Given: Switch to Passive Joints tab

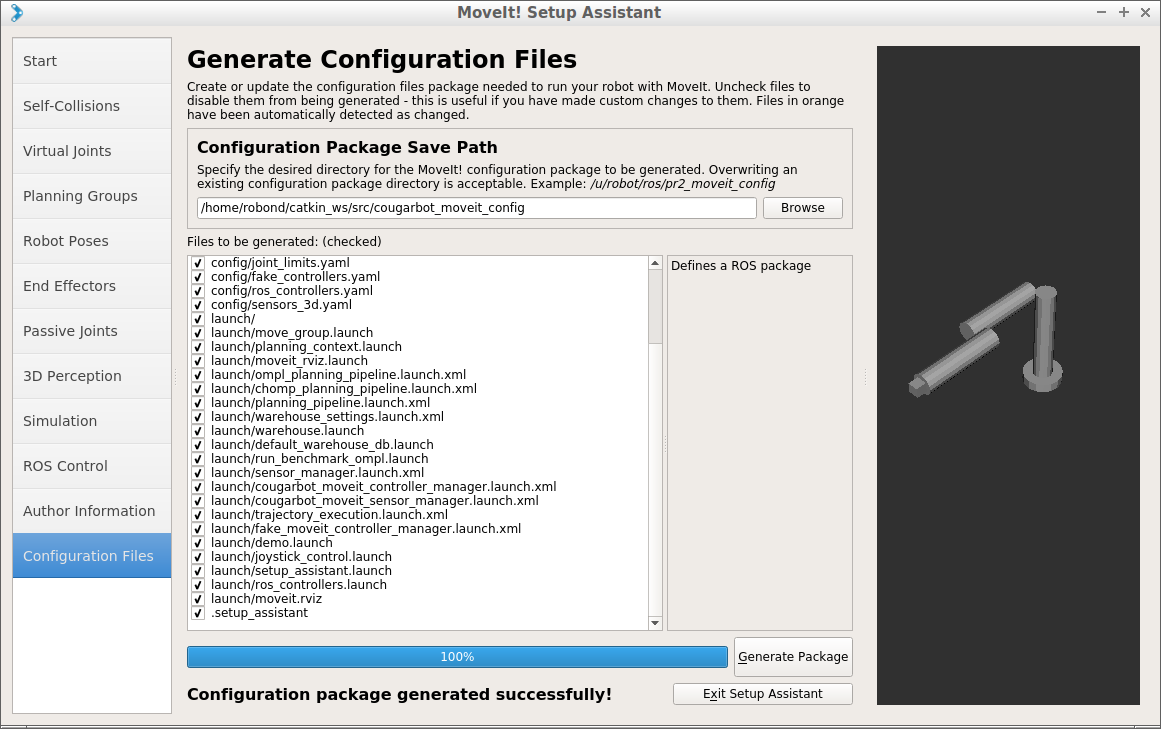Looking at the screenshot, I should click(92, 331).
